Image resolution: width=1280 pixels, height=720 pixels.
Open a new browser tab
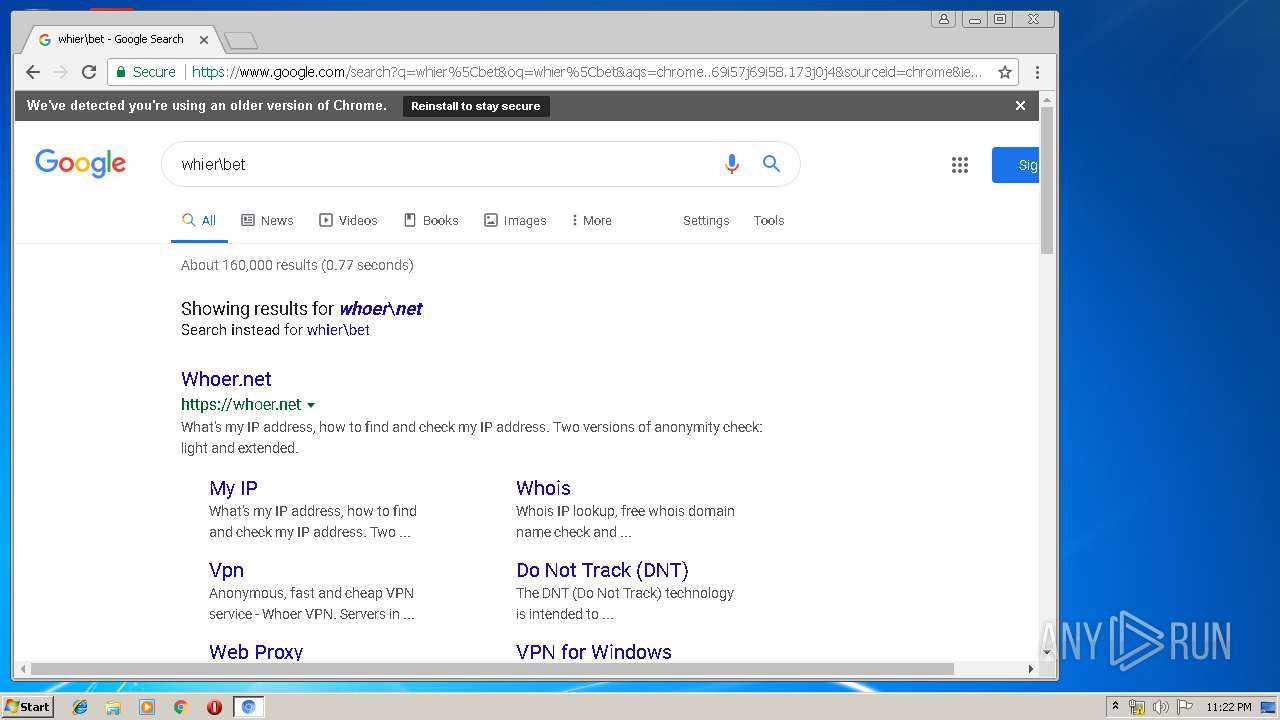coord(241,40)
